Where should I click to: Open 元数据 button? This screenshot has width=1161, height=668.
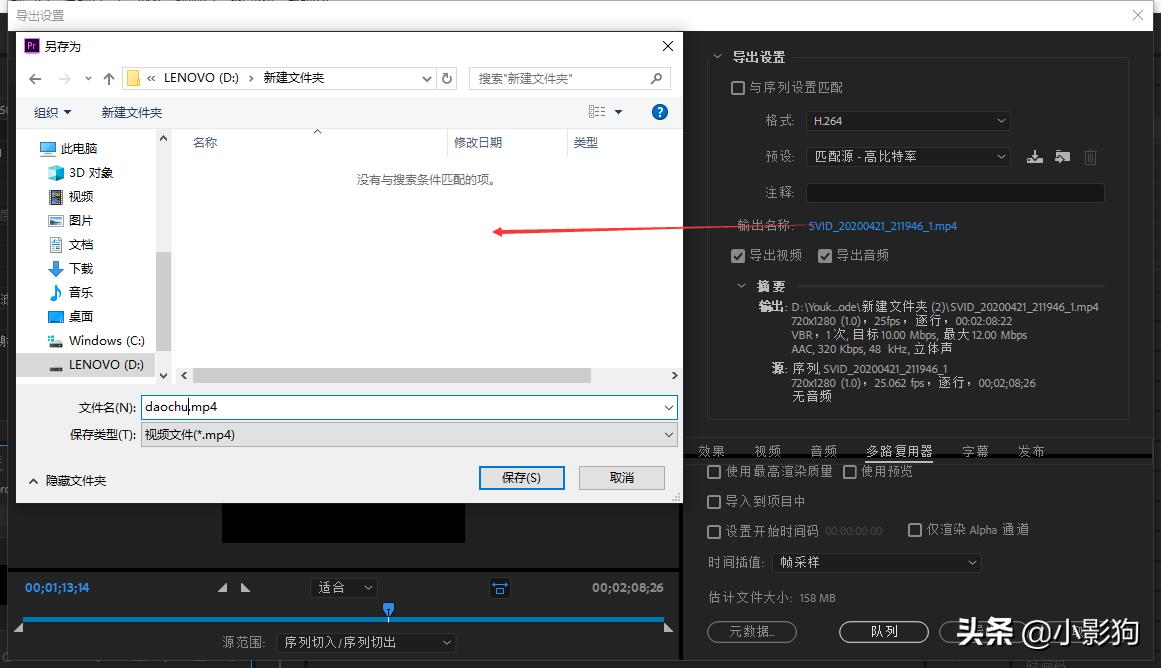(x=752, y=632)
